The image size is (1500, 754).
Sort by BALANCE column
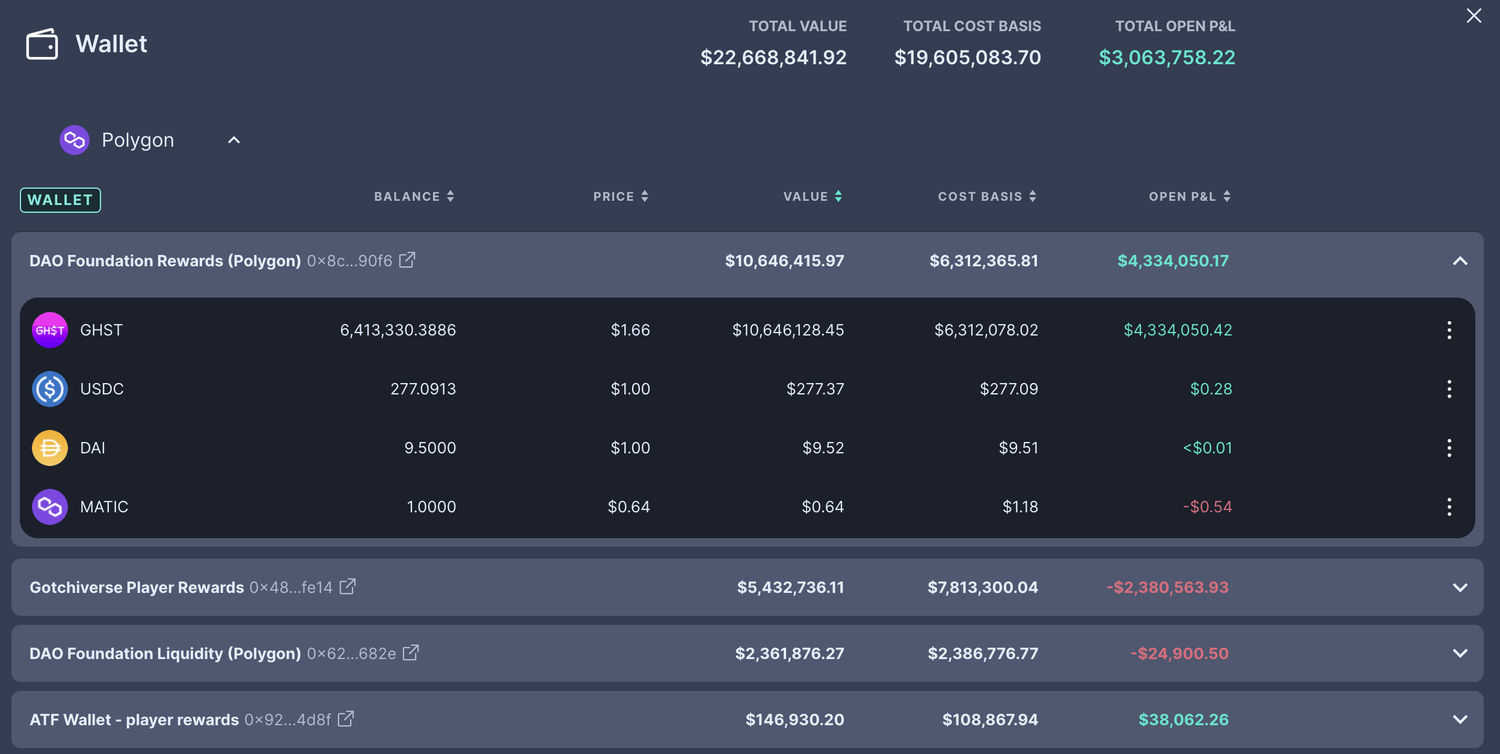click(414, 196)
